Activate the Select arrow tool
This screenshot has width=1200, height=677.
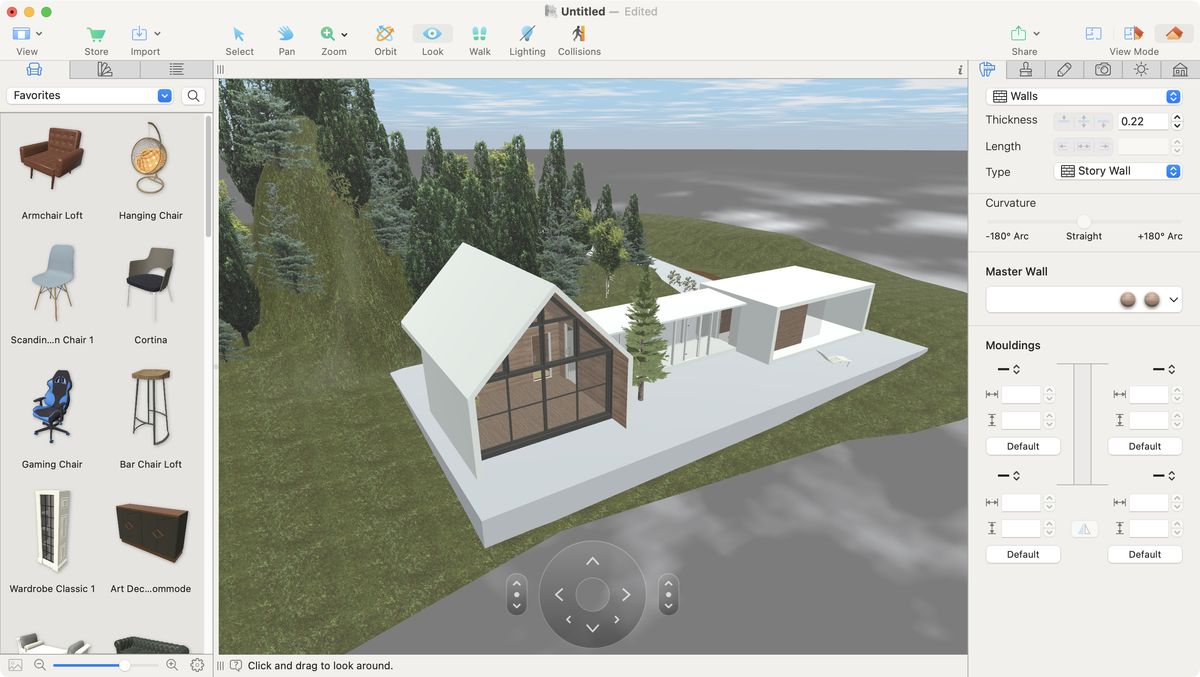[239, 34]
